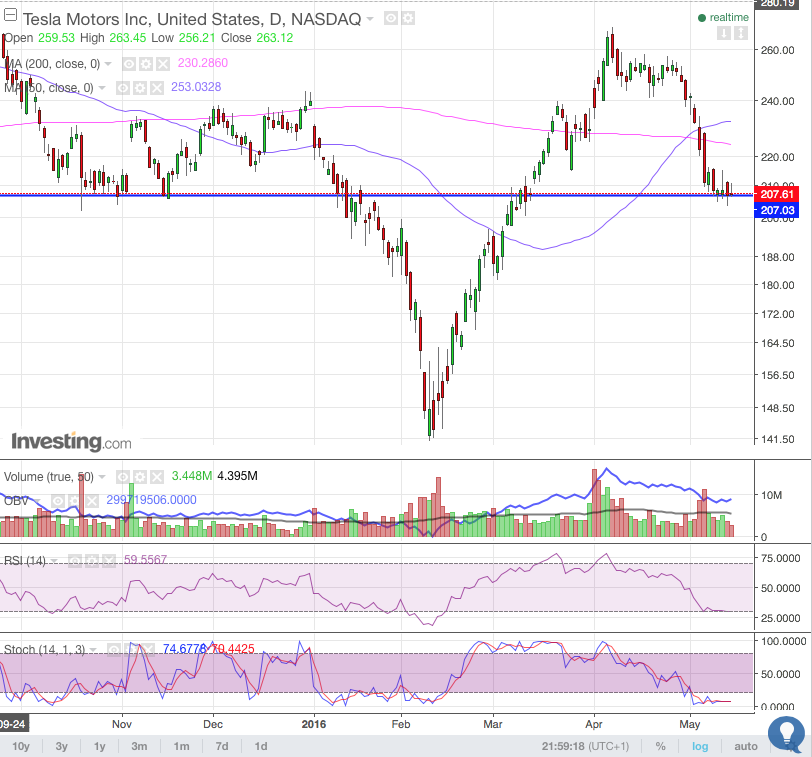The image size is (812, 757).
Task: Move pane down with the down-arrow button
Action: tap(724, 34)
